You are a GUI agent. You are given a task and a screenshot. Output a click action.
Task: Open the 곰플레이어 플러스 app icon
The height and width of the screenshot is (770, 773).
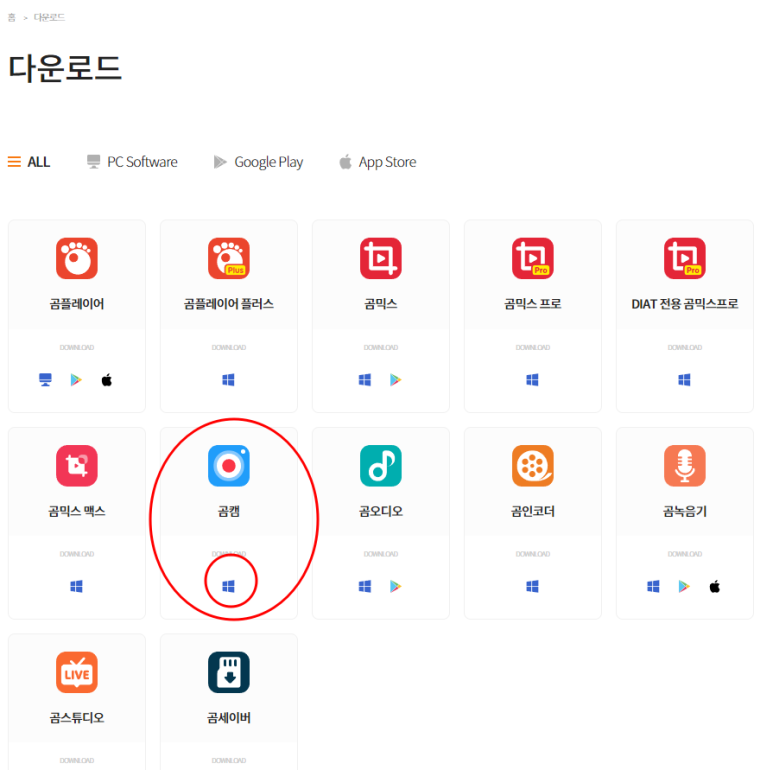pos(229,258)
